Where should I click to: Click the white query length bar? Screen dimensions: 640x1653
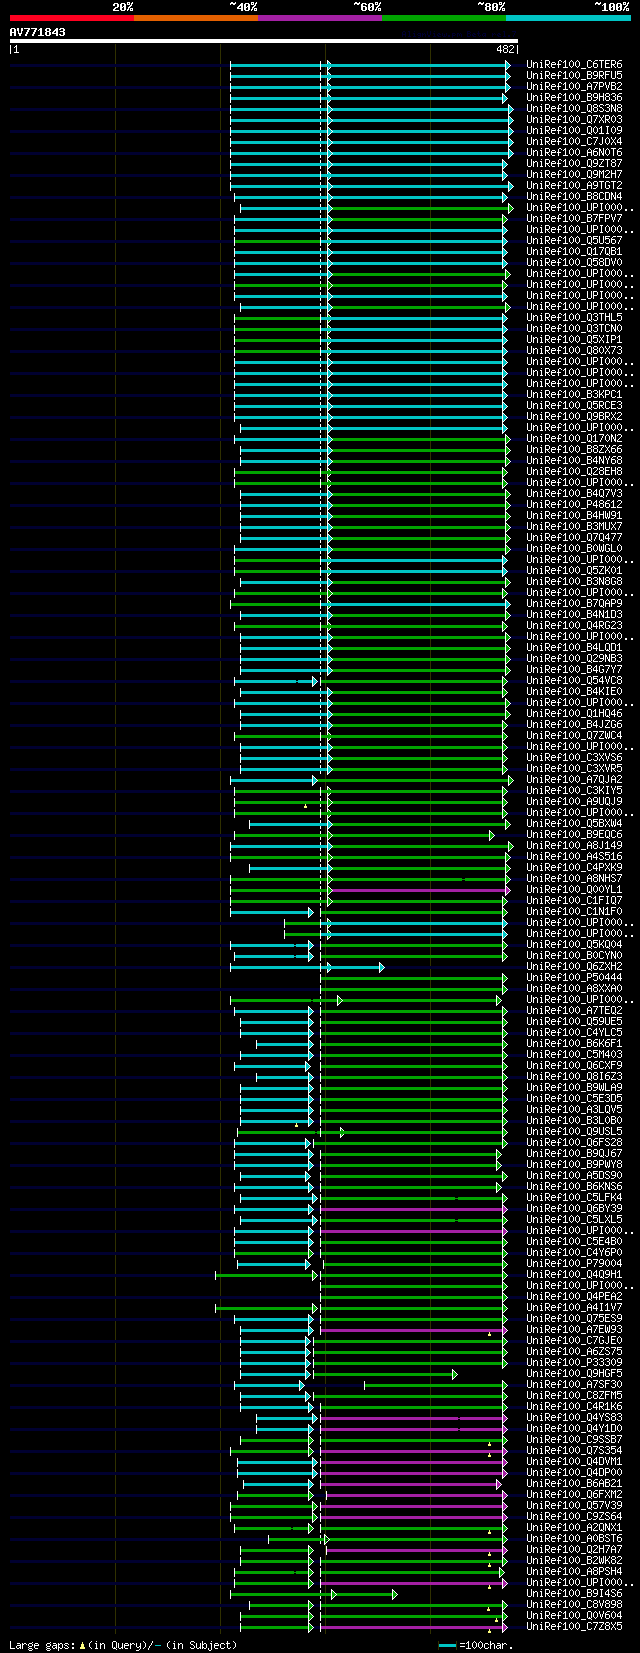click(264, 41)
